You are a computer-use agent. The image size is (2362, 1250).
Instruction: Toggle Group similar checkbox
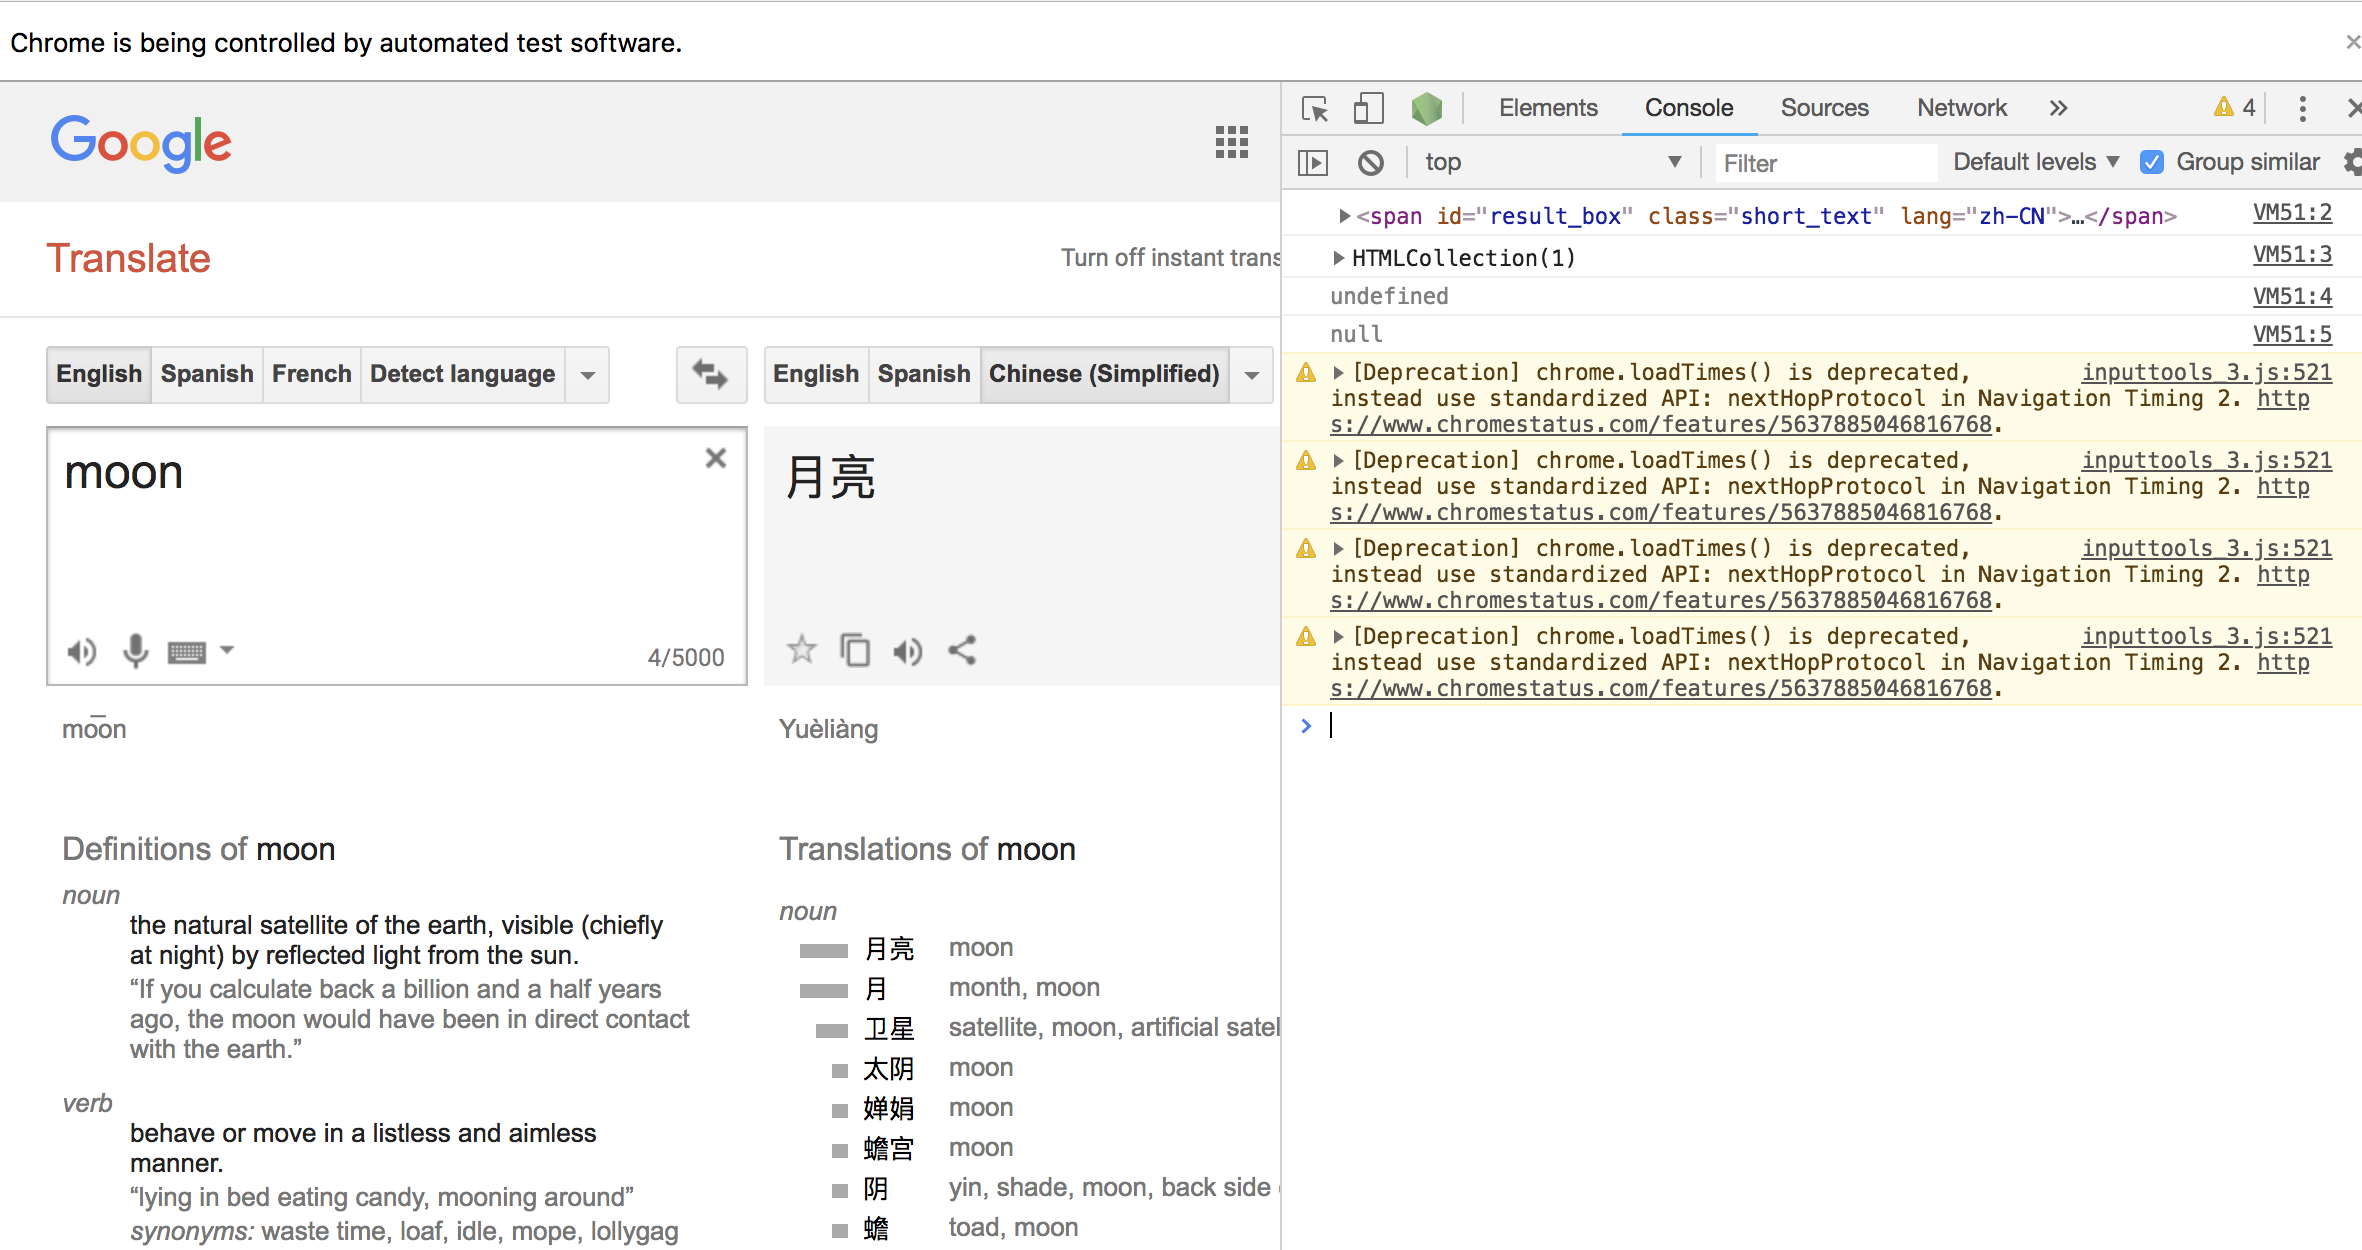pyautogui.click(x=2152, y=162)
